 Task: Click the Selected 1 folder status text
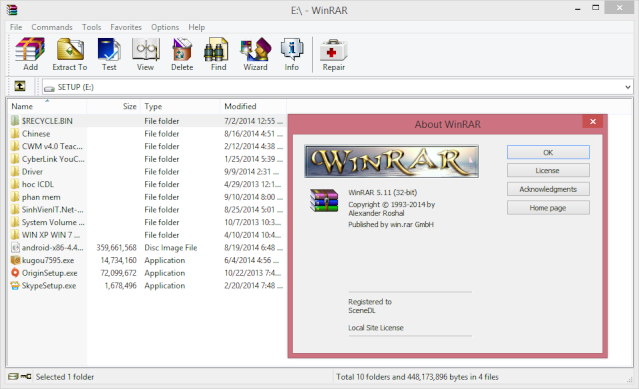tap(64, 377)
